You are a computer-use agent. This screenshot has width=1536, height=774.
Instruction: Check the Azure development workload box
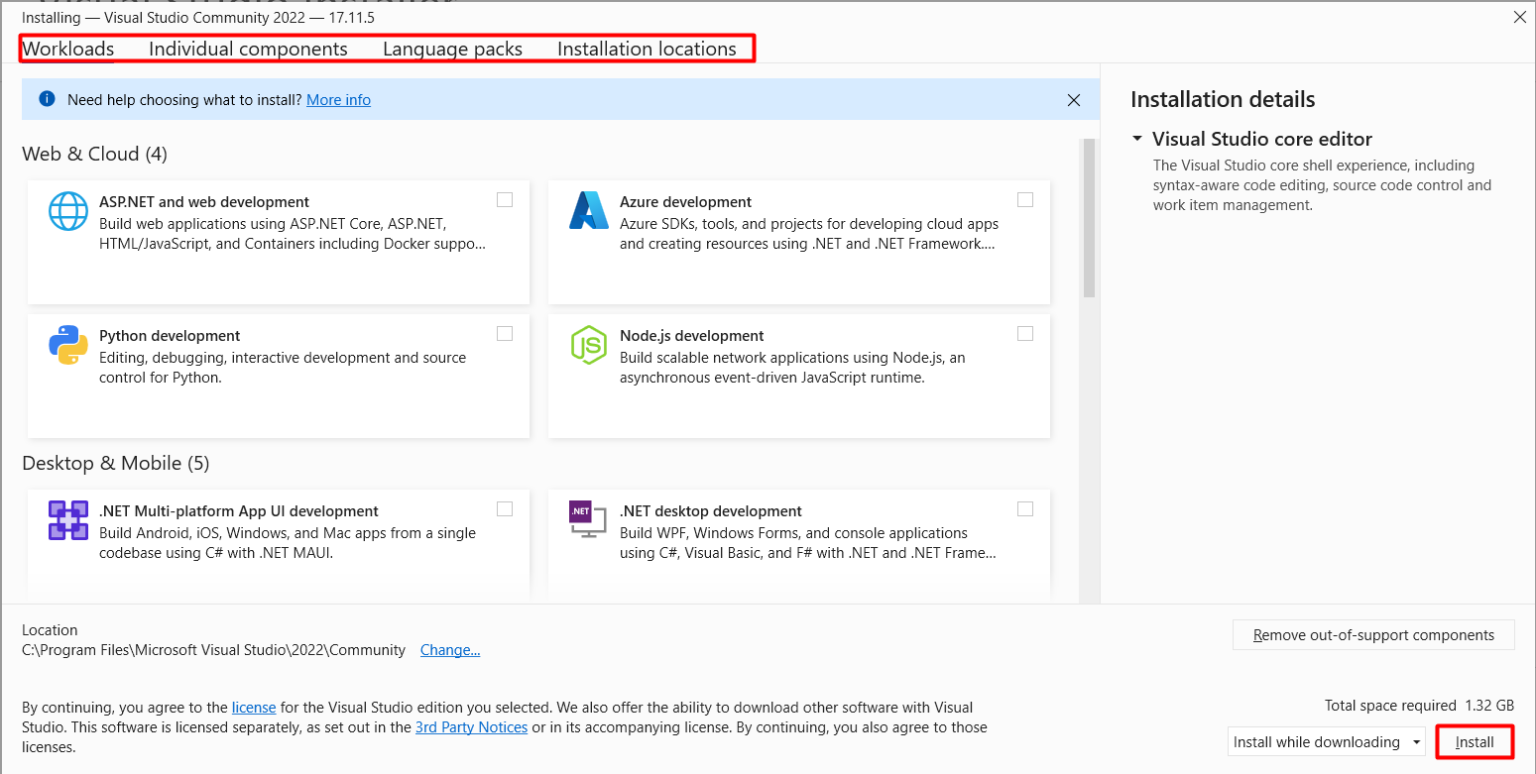(x=1025, y=199)
